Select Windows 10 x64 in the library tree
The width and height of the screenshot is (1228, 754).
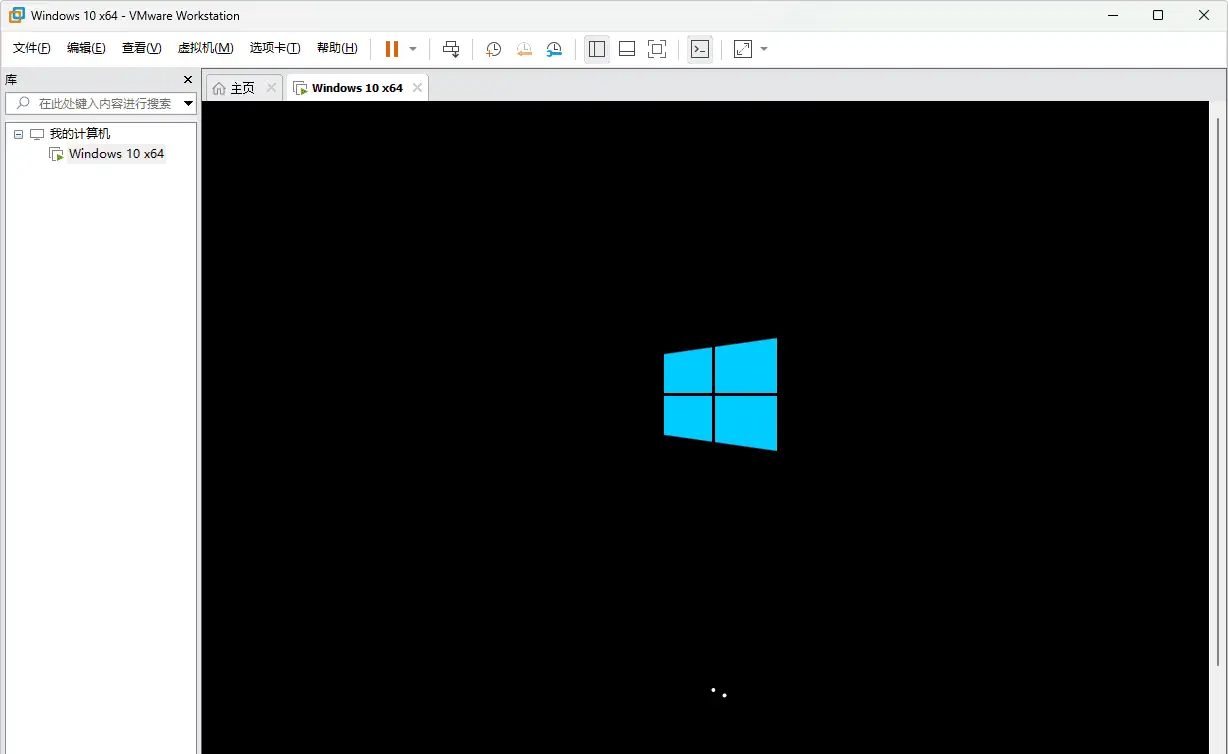click(116, 154)
